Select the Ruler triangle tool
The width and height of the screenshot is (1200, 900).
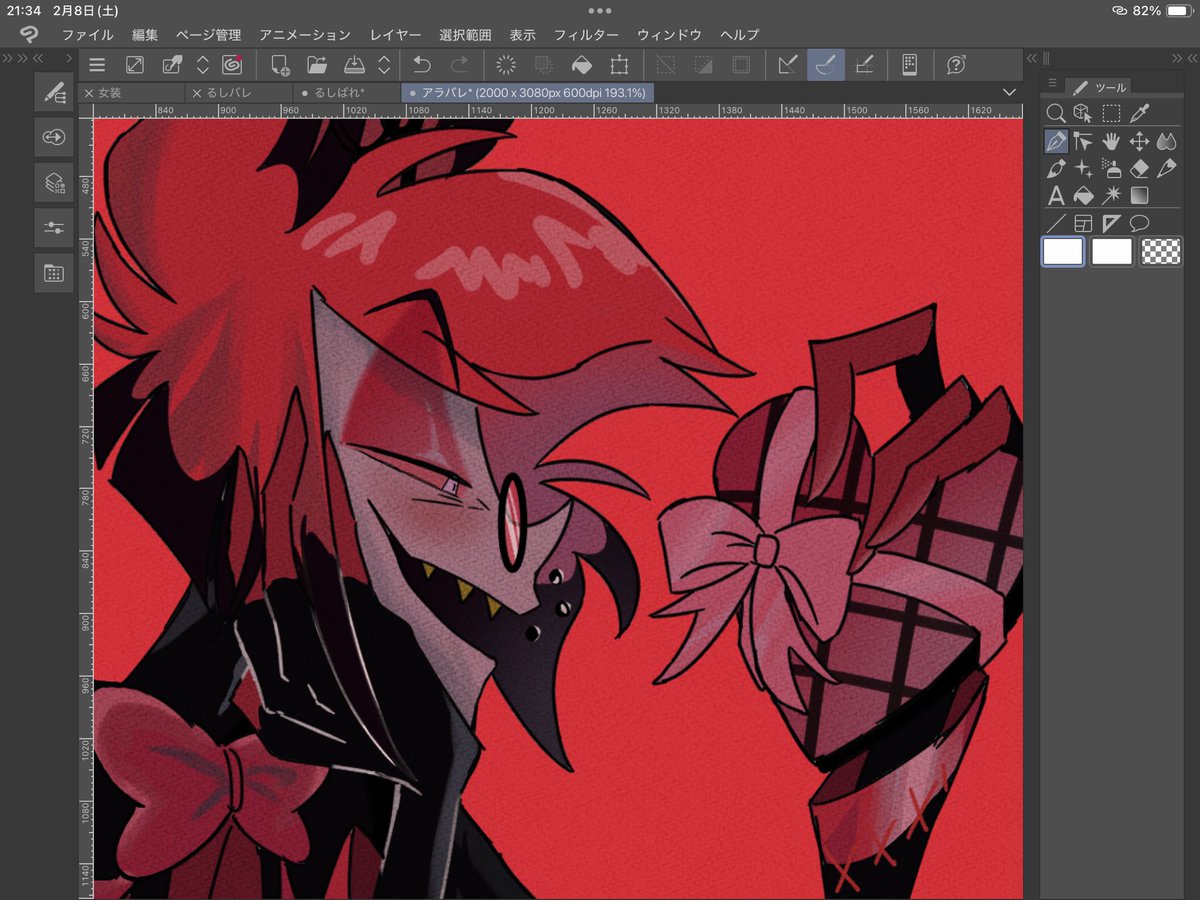(x=1111, y=222)
